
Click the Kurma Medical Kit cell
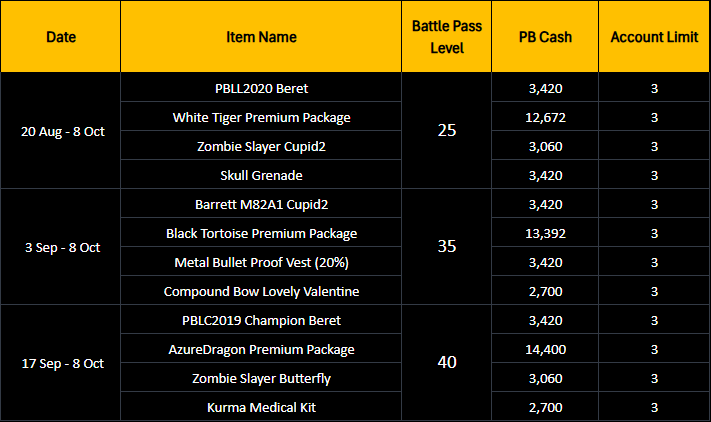(261, 407)
